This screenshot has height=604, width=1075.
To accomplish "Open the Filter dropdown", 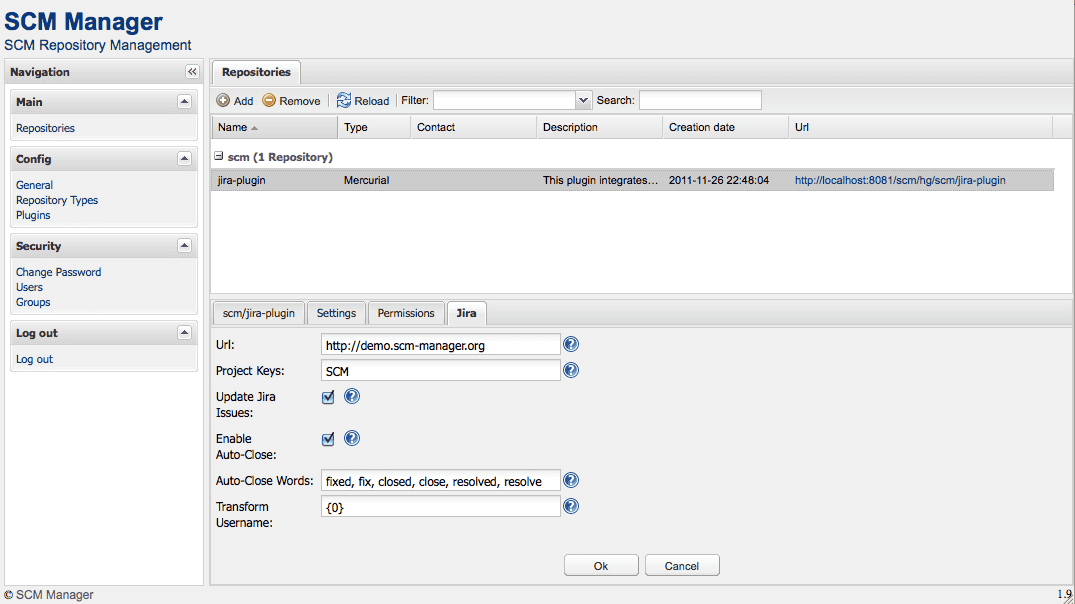I will 583,100.
